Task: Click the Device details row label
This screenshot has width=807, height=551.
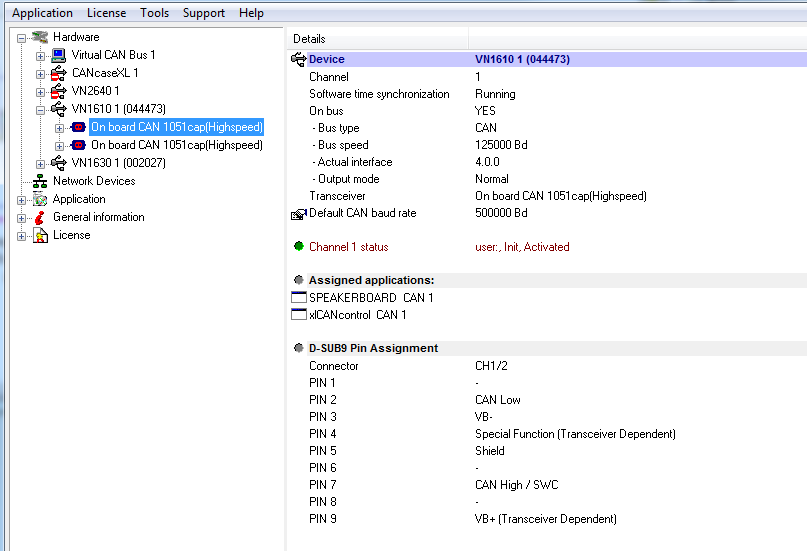Action: pos(327,59)
